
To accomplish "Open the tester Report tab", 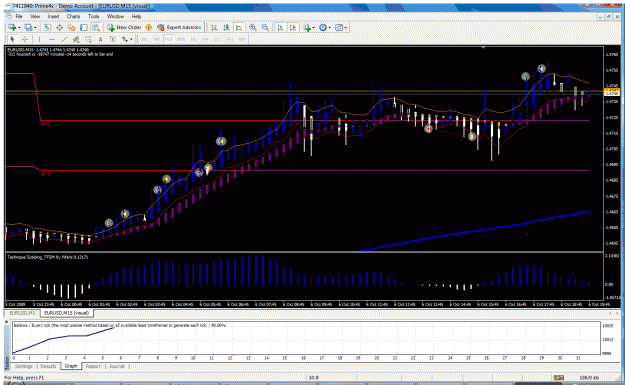I will pyautogui.click(x=93, y=366).
